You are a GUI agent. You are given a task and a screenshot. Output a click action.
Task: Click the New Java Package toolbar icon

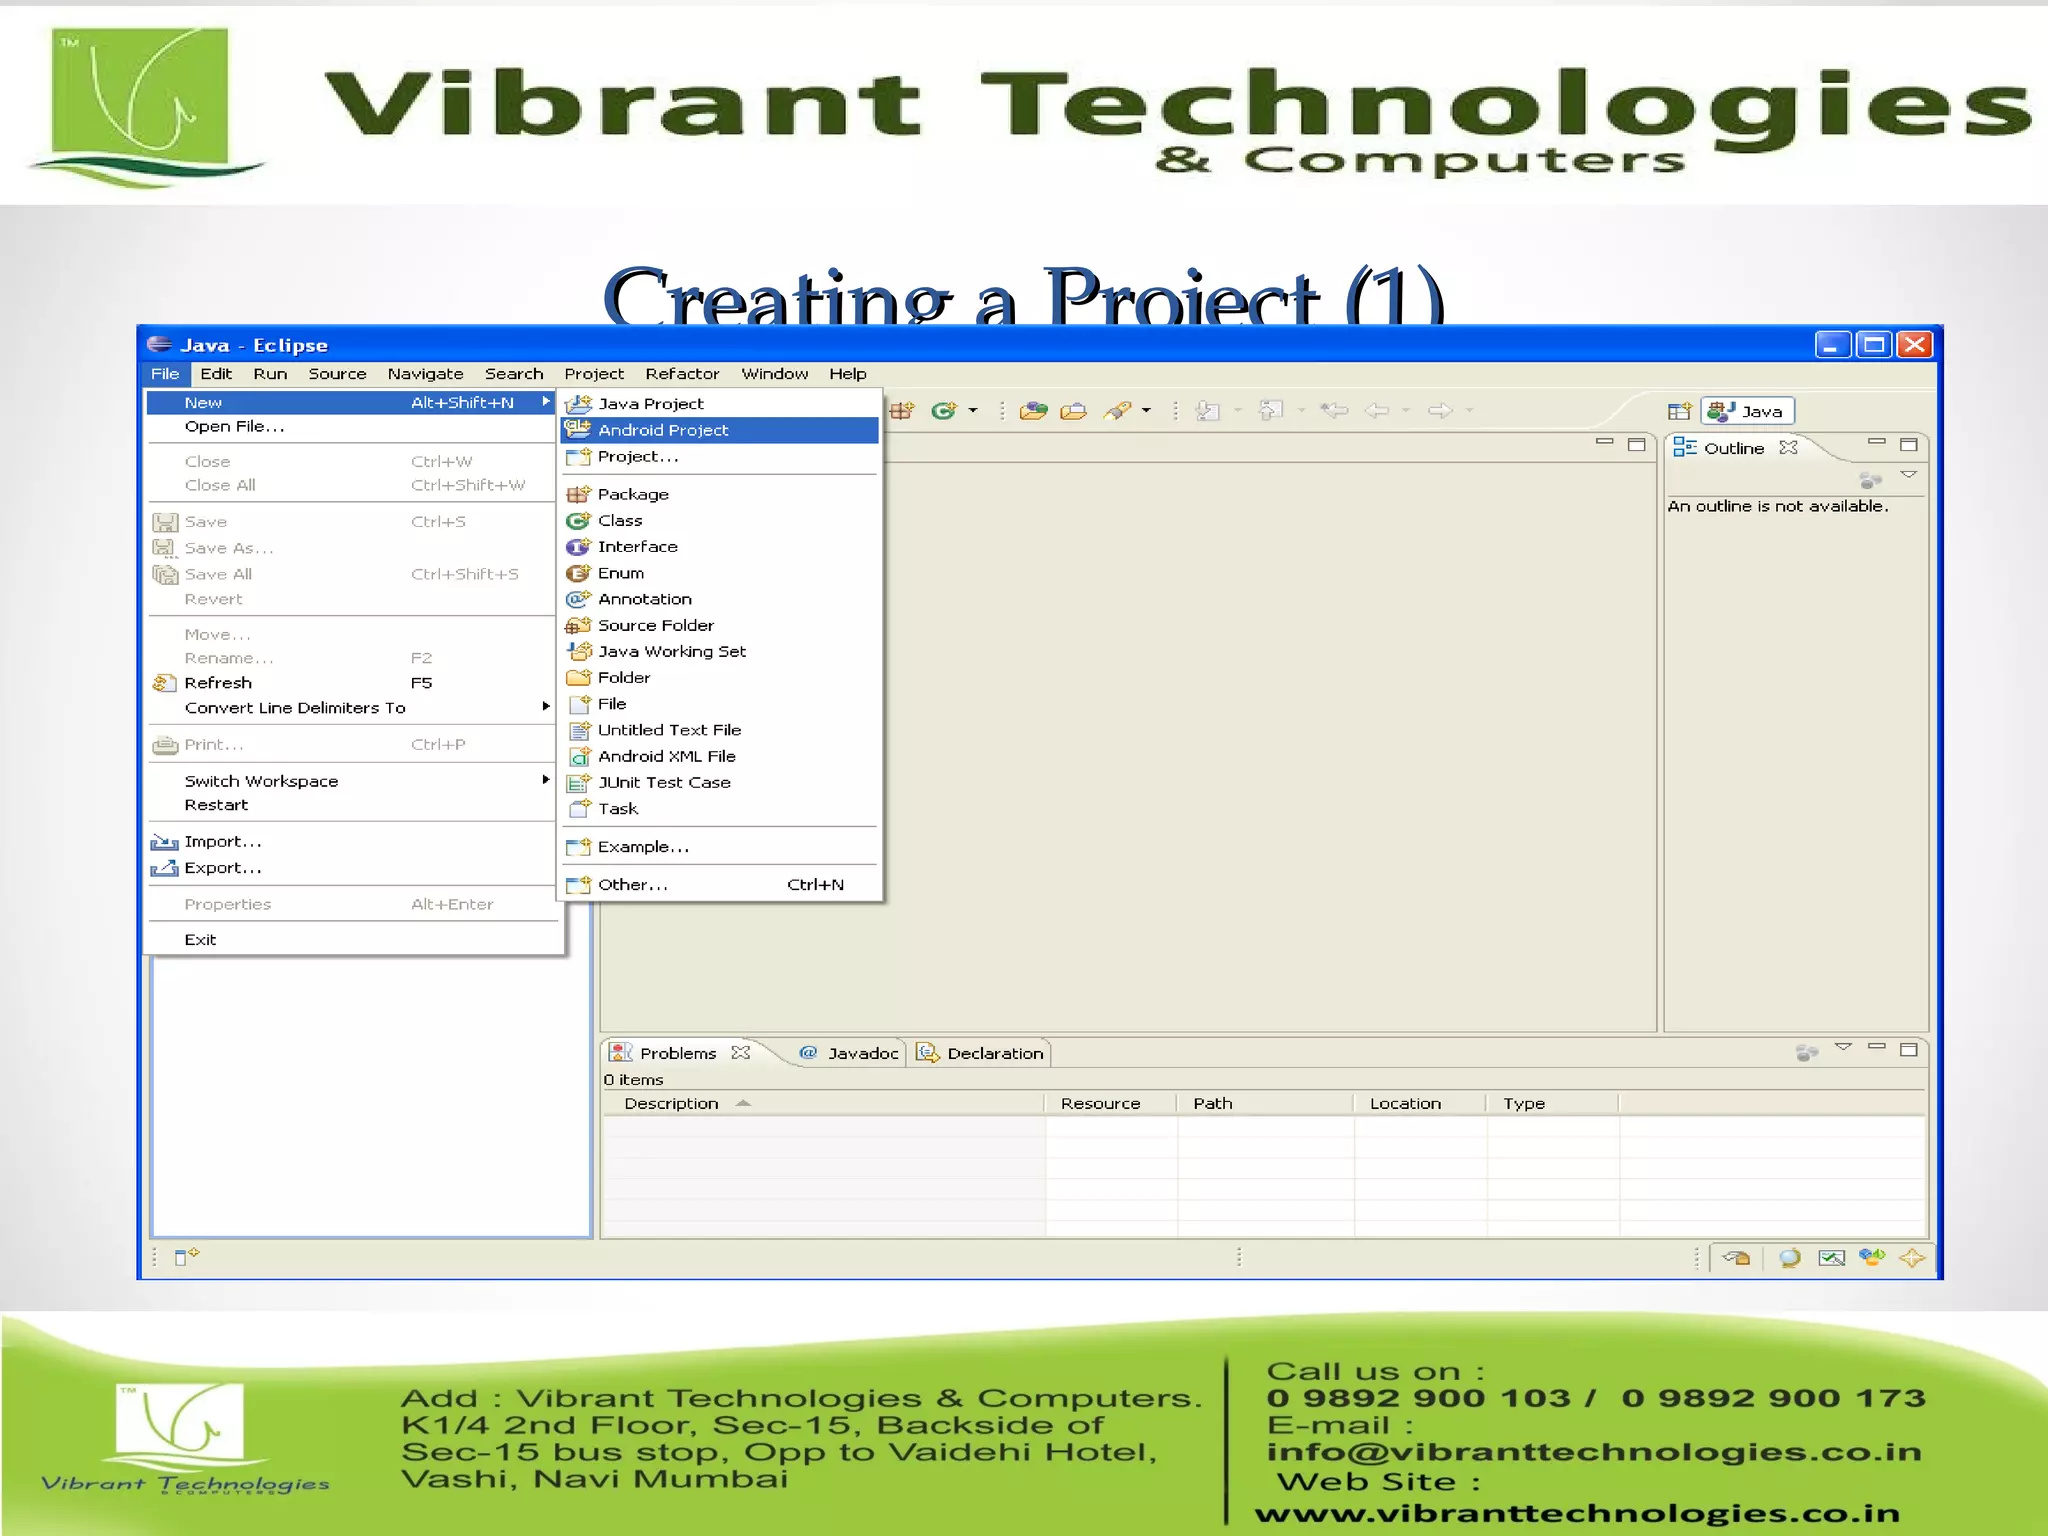pos(902,411)
